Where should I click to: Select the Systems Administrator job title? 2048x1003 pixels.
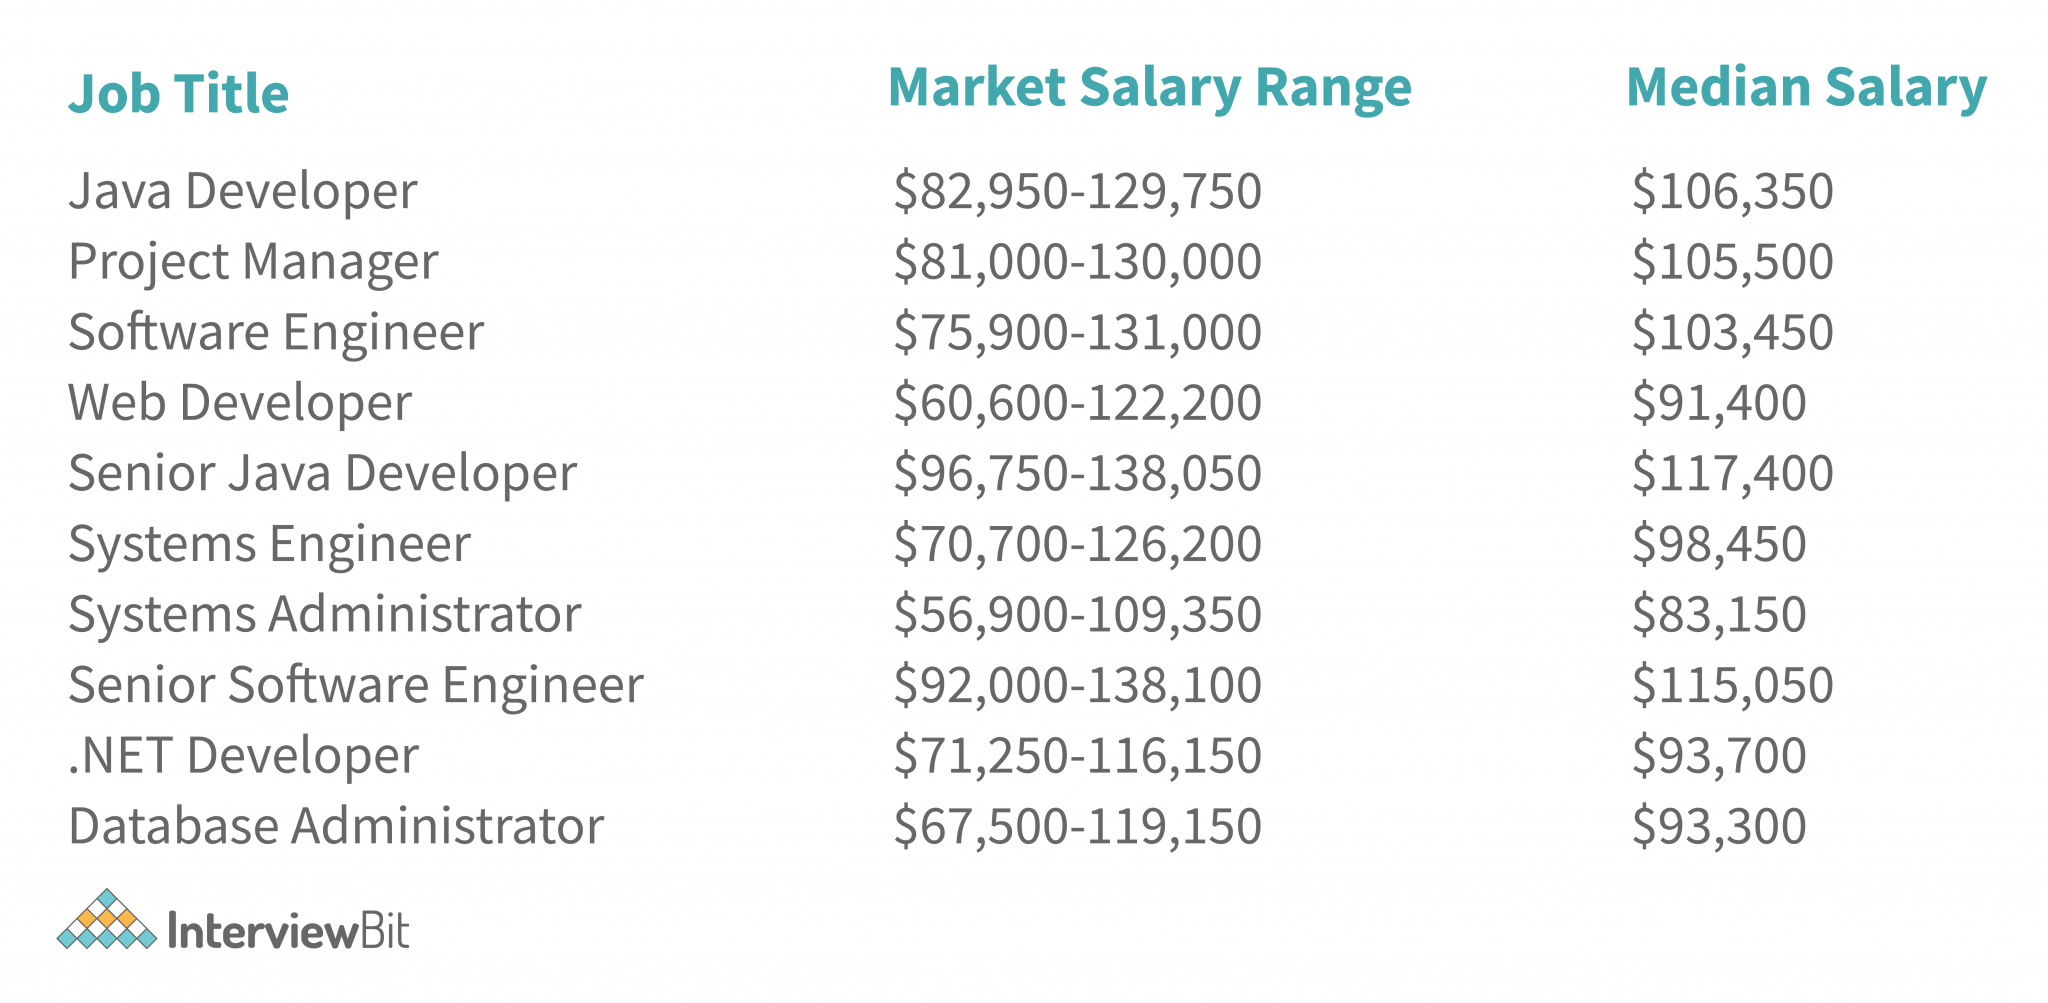(x=324, y=614)
